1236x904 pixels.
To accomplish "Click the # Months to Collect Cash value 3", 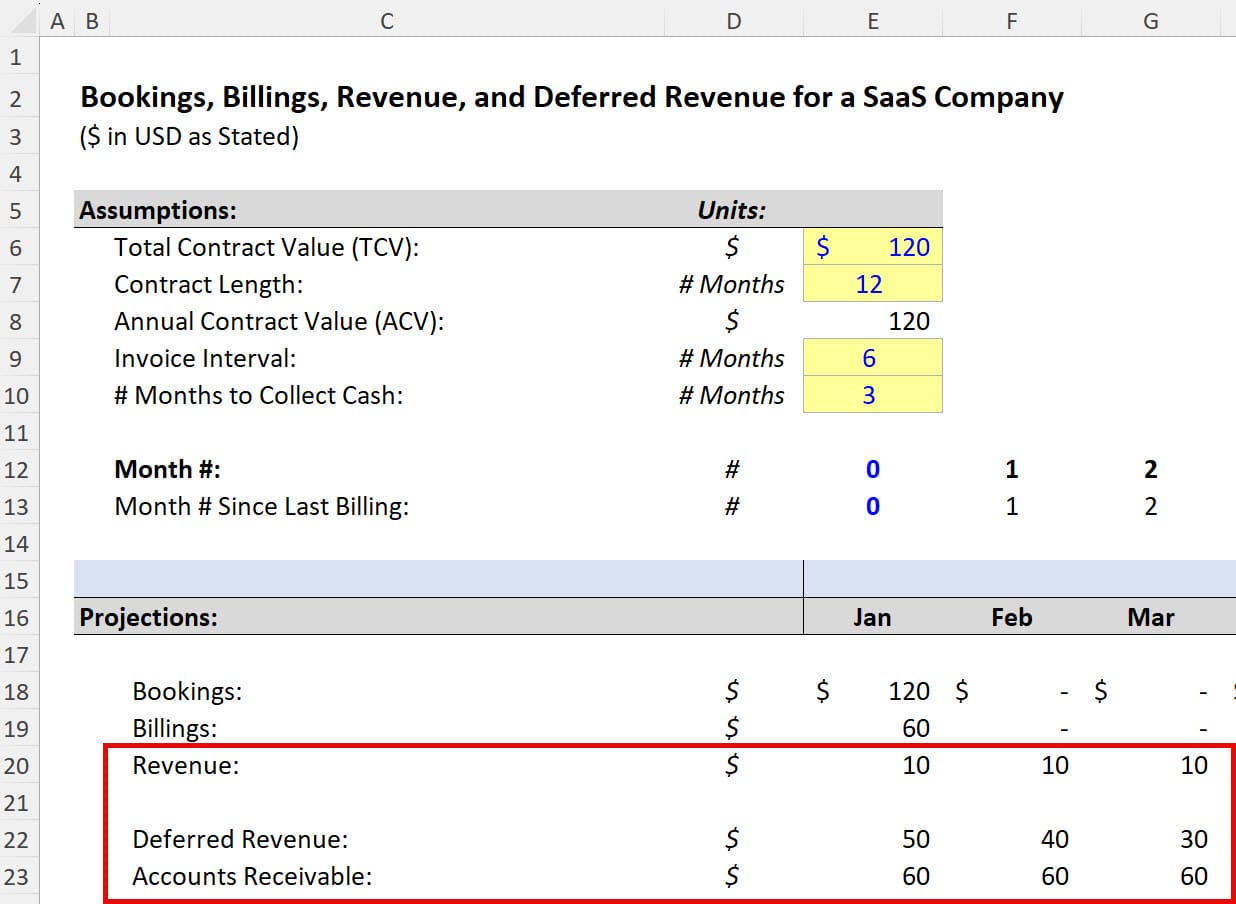I will coord(872,394).
